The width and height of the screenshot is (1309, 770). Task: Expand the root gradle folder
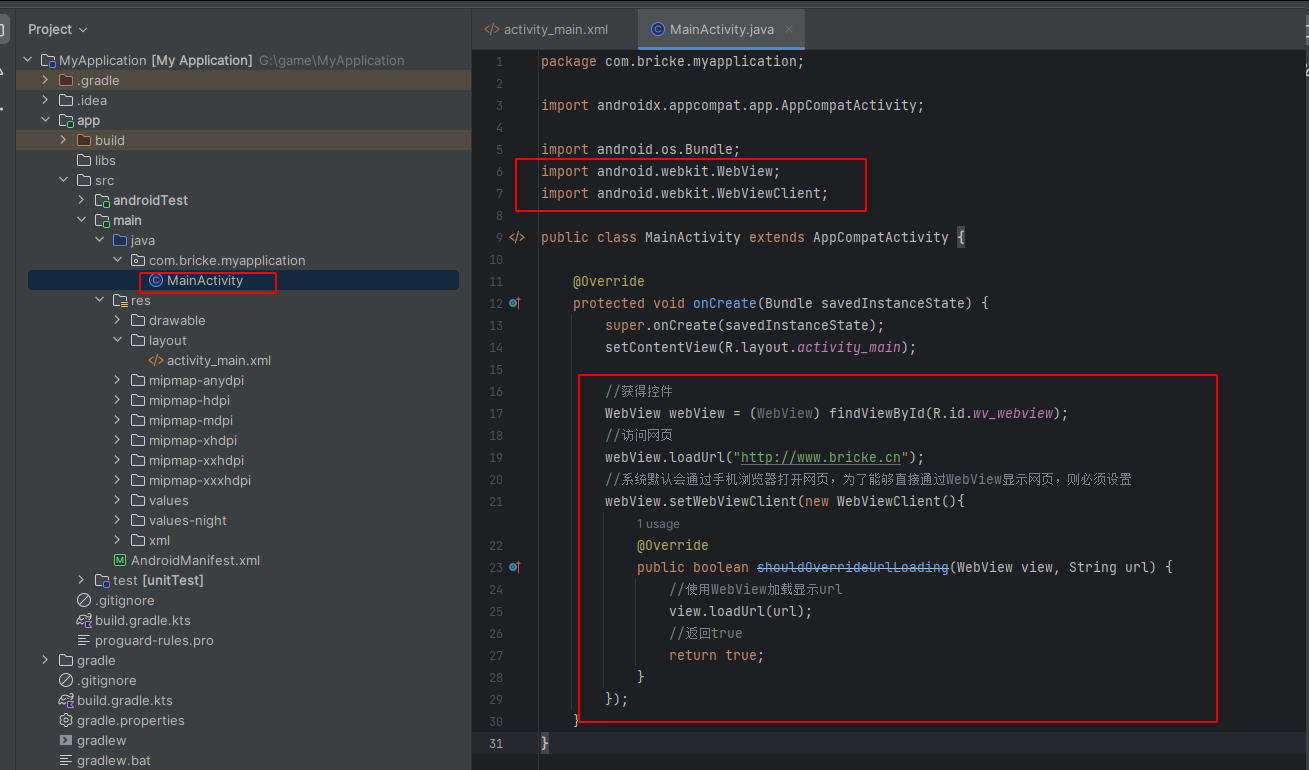(46, 660)
